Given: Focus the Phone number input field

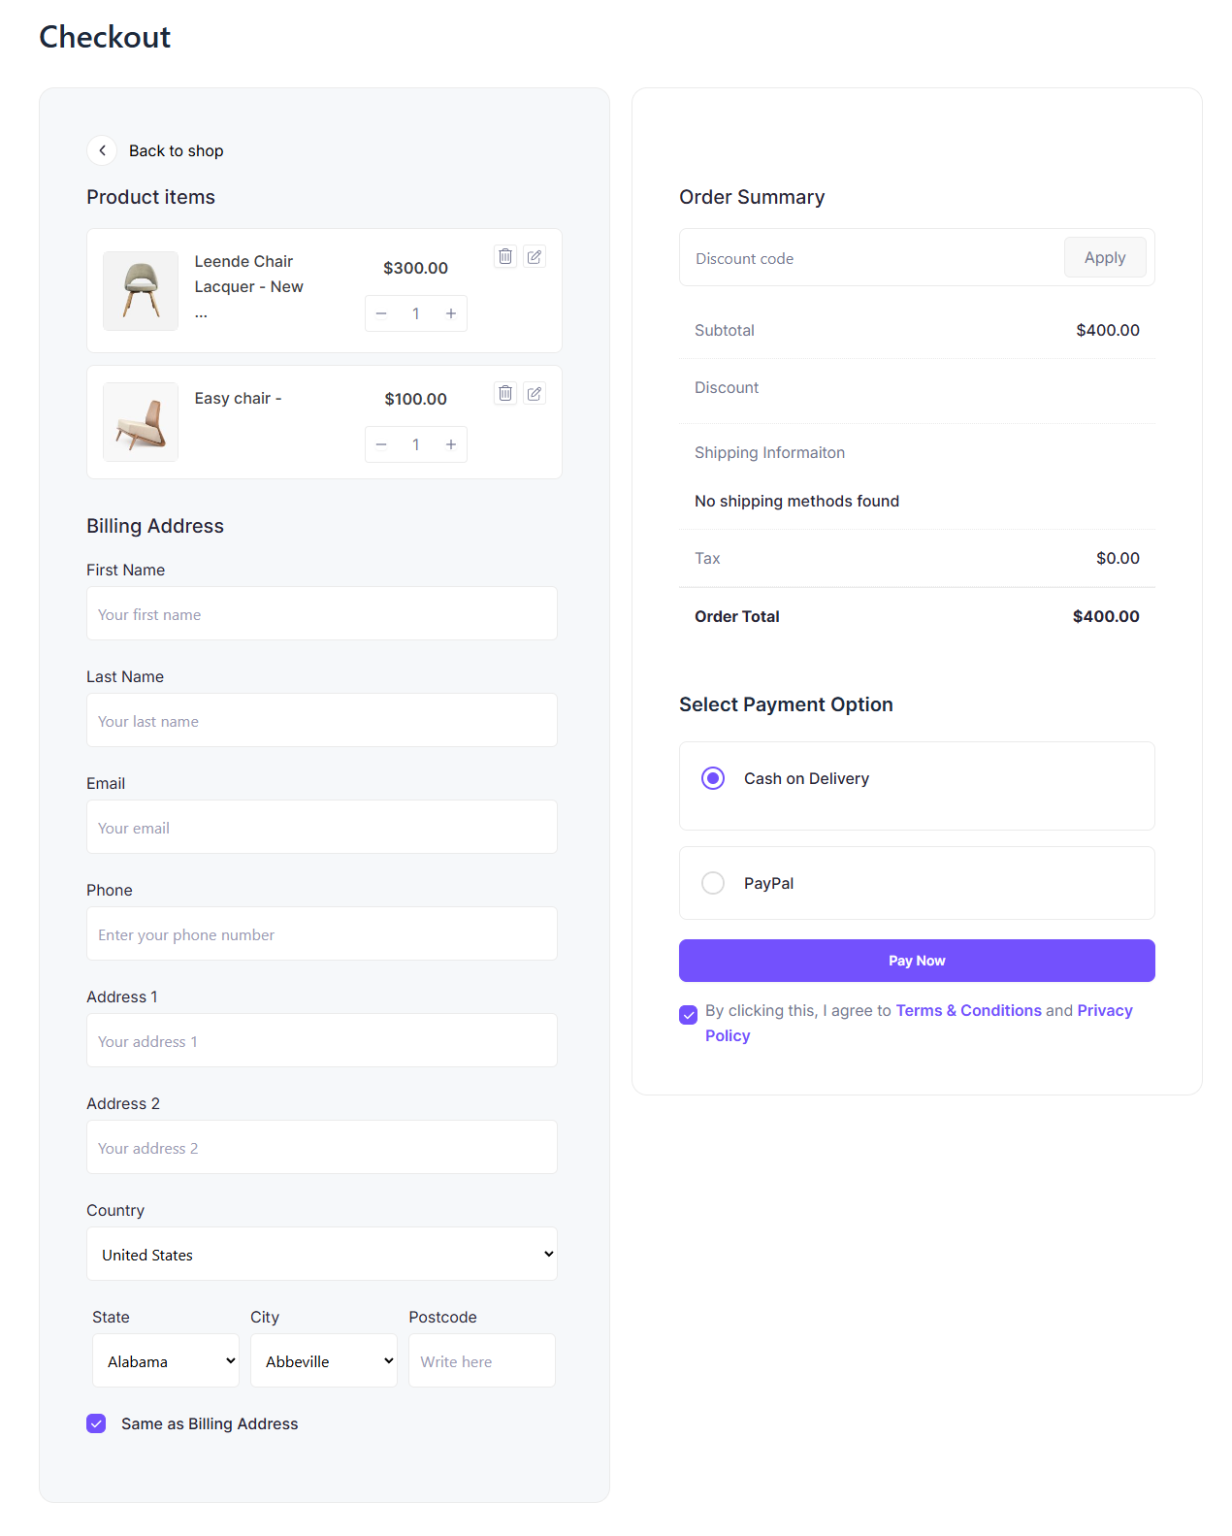Looking at the screenshot, I should 322,934.
